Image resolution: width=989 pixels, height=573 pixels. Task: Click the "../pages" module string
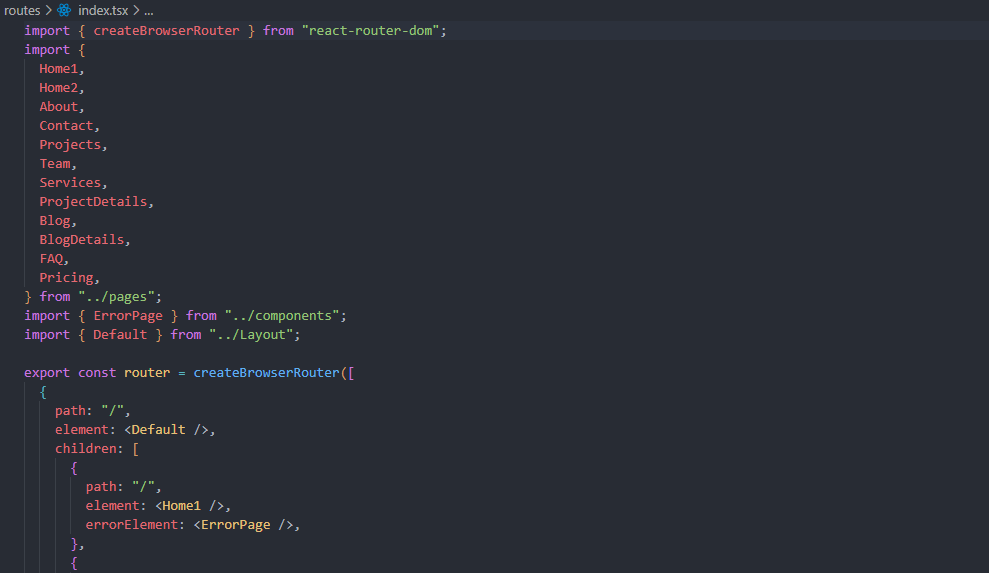point(117,297)
